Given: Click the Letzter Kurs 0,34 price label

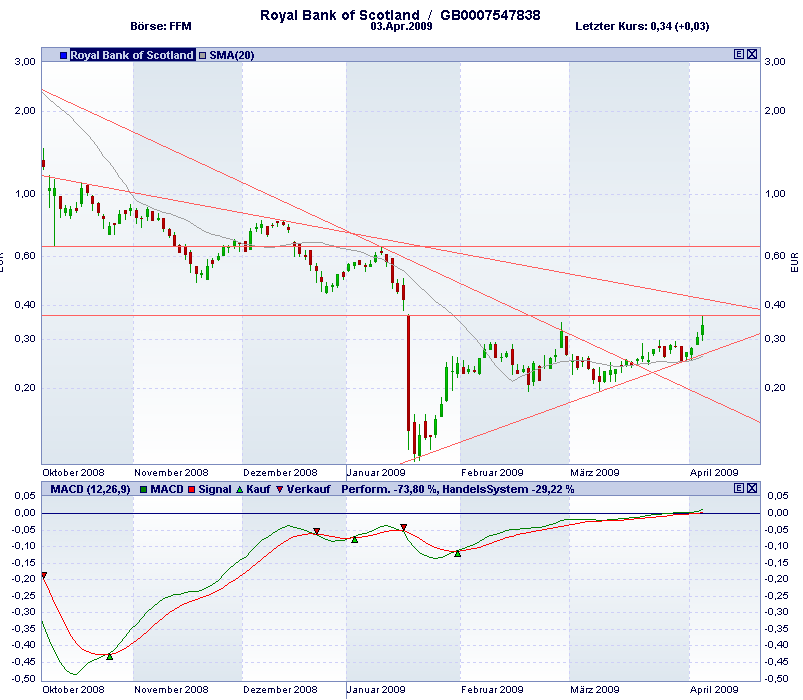Looking at the screenshot, I should (x=645, y=28).
